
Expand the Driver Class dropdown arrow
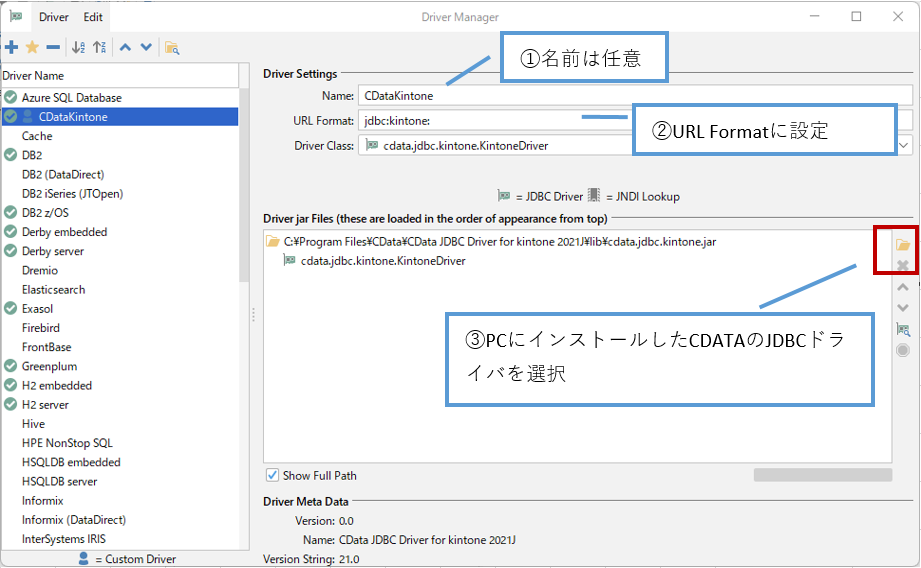click(904, 145)
